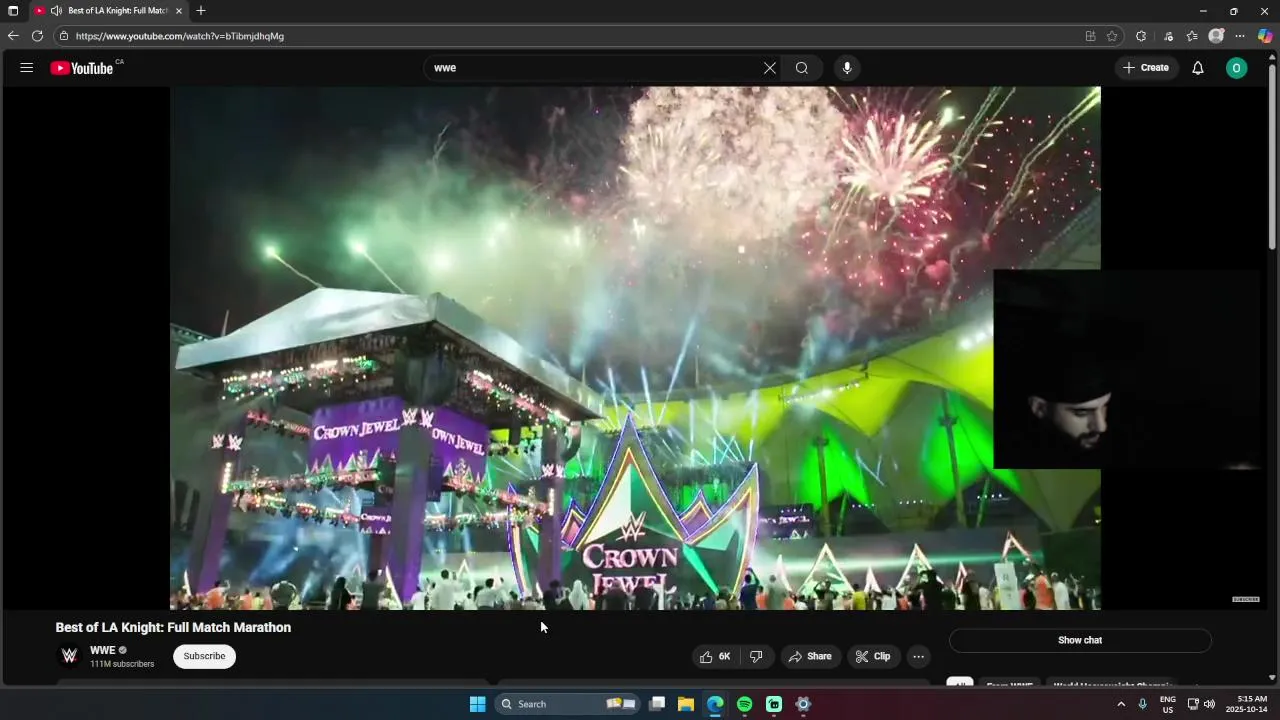
Task: Open WWE channel name link
Action: click(x=103, y=650)
